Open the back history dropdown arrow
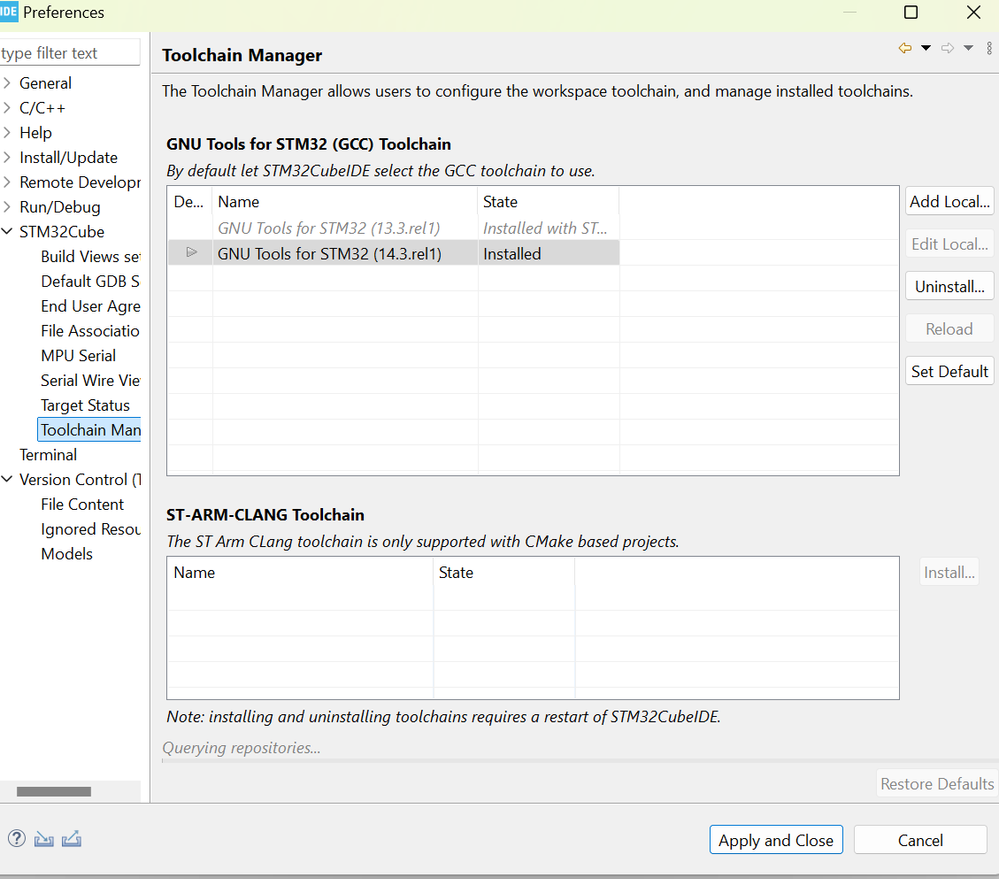This screenshot has height=879, width=999. 926,48
